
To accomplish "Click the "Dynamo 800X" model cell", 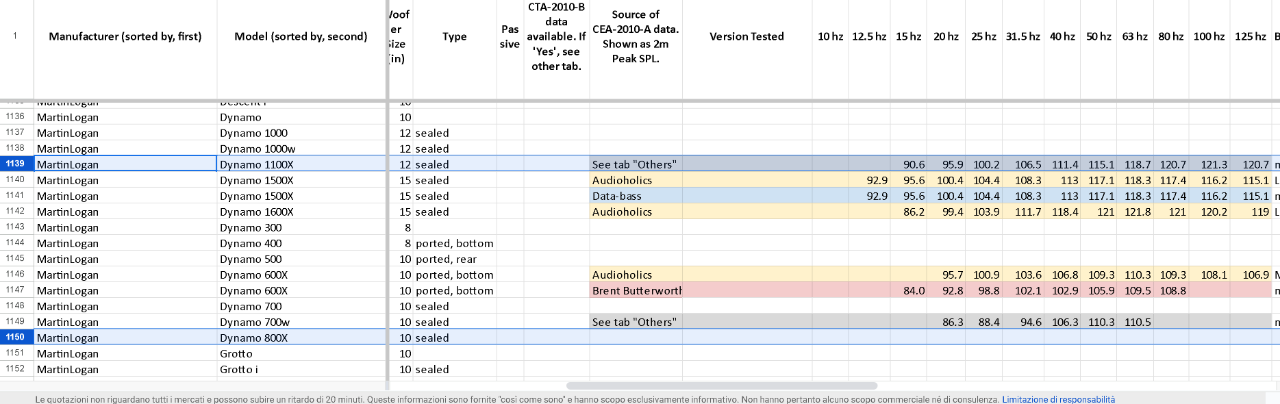I will (301, 337).
